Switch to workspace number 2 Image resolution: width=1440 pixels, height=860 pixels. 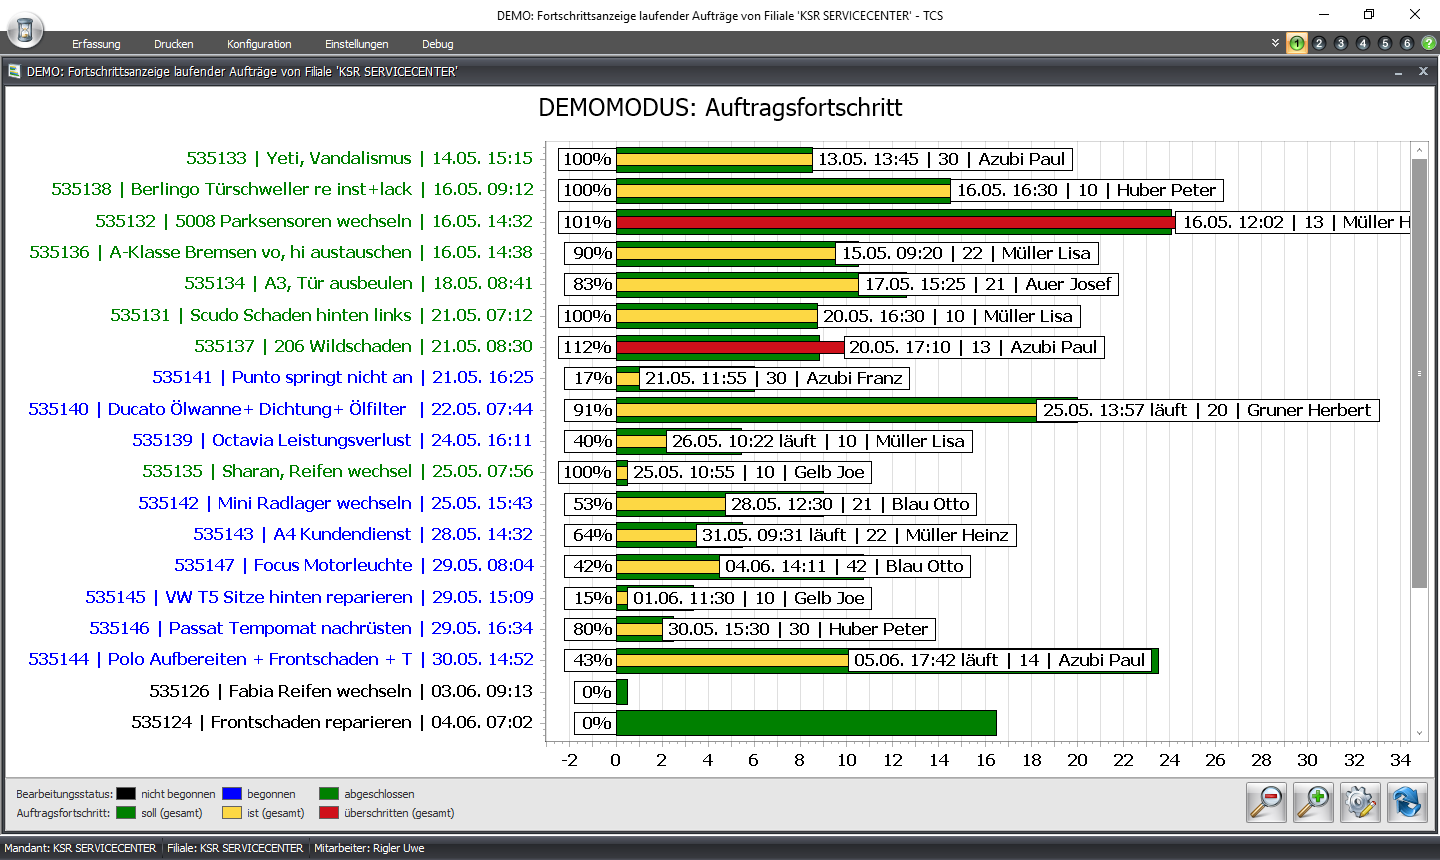coord(1319,43)
